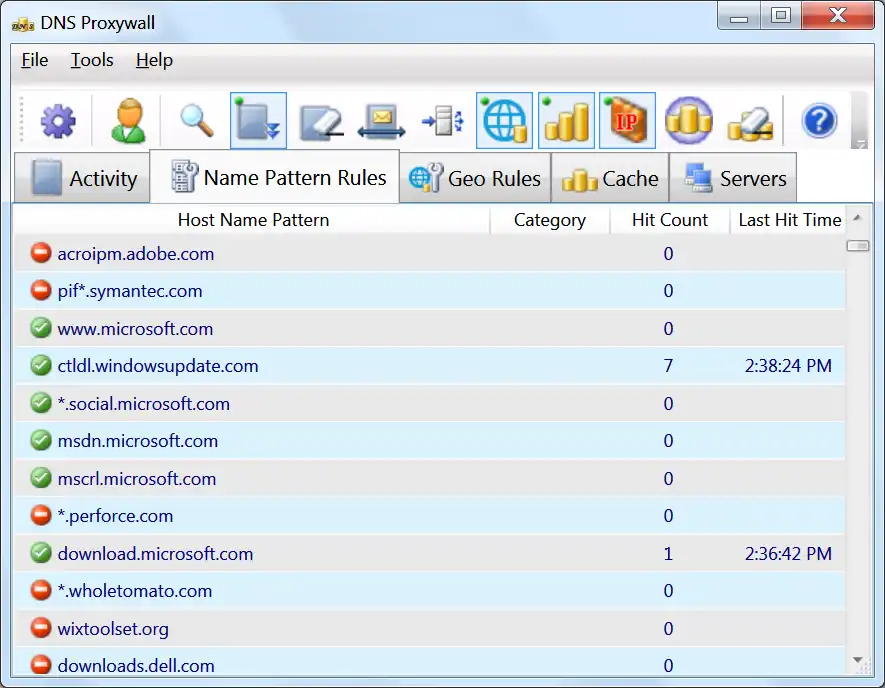
Task: Click the block icon for downloads.dell.com
Action: (x=41, y=664)
